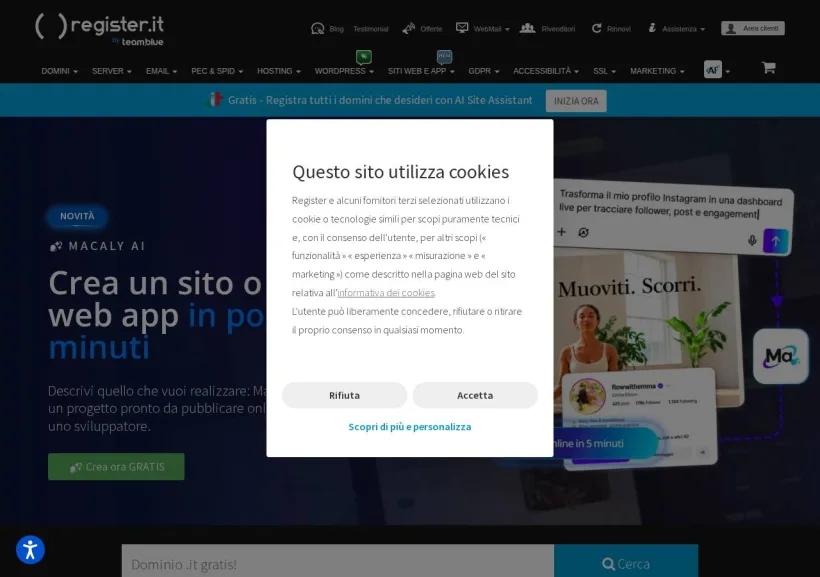The width and height of the screenshot is (820, 577).
Task: Click the register.it logo
Action: [x=99, y=29]
